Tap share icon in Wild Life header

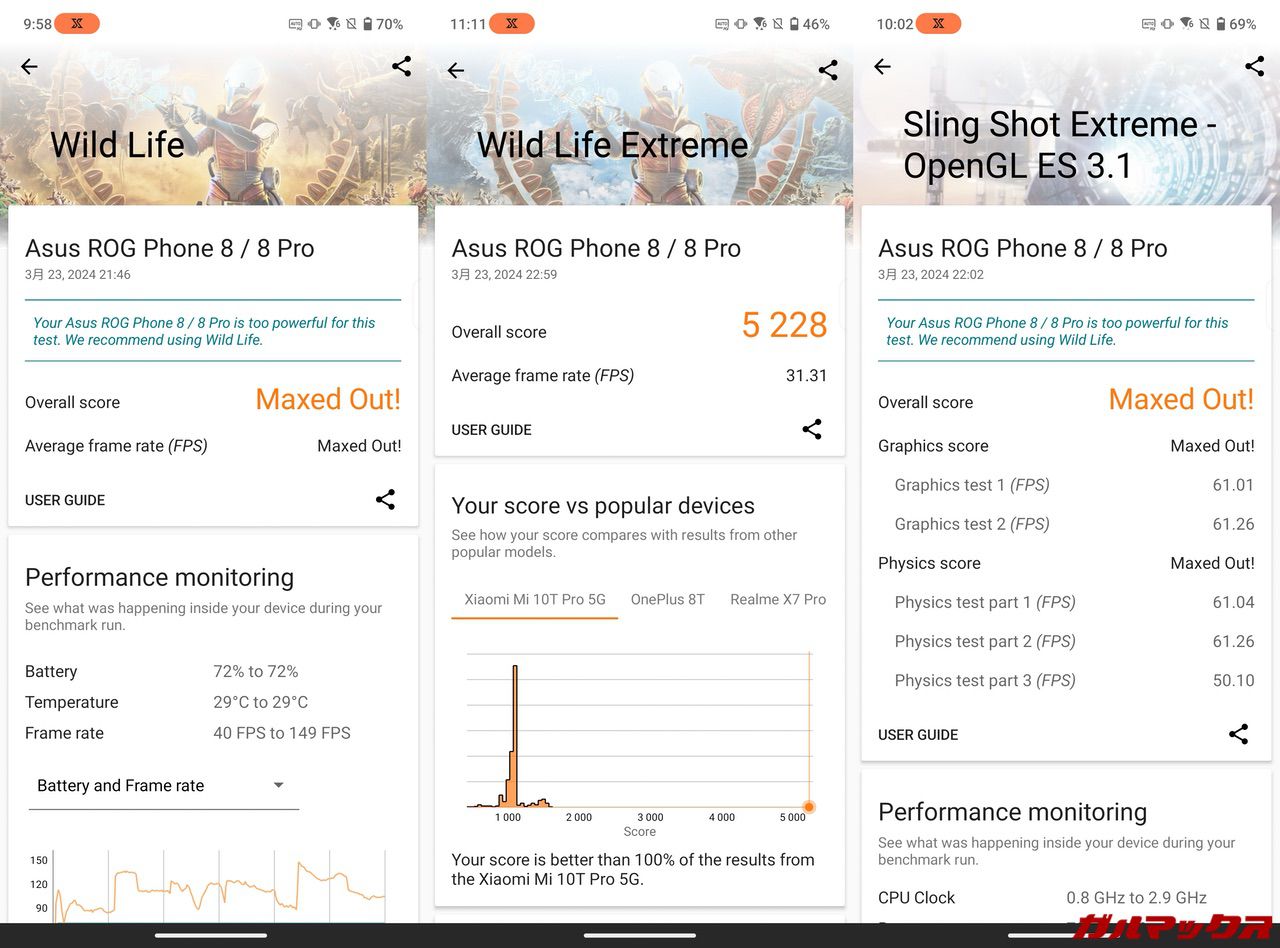(x=401, y=67)
